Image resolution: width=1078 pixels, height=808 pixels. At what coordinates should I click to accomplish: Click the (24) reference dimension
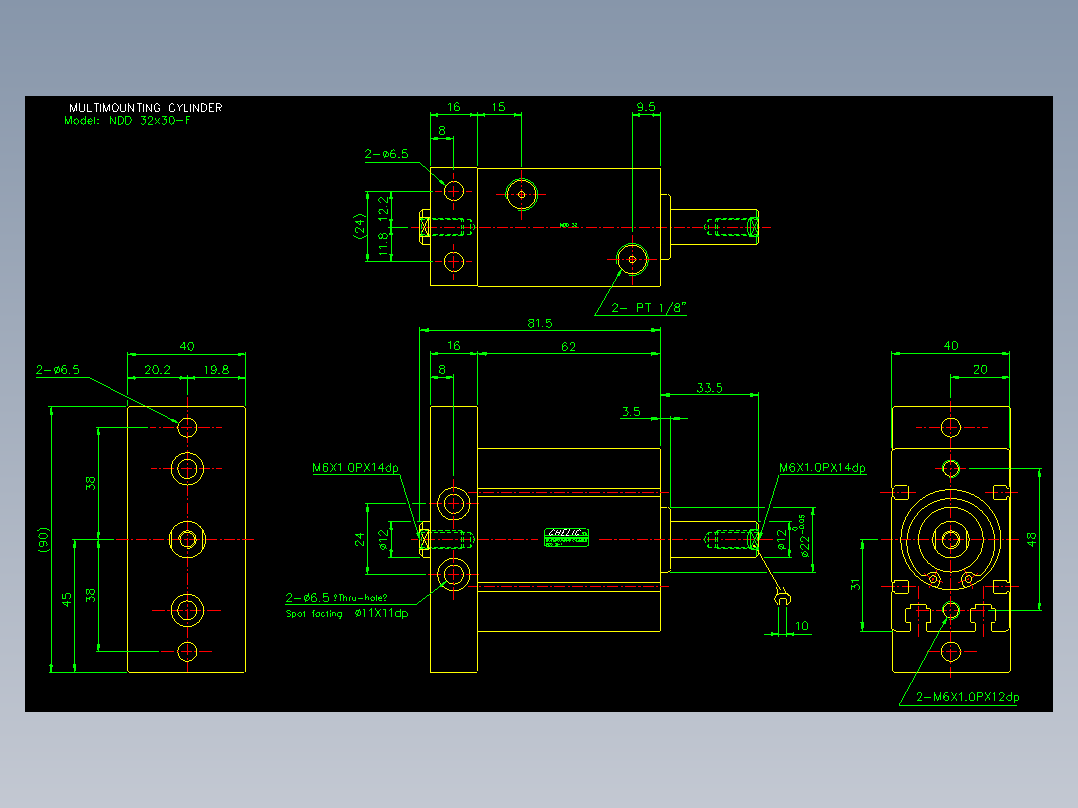358,226
